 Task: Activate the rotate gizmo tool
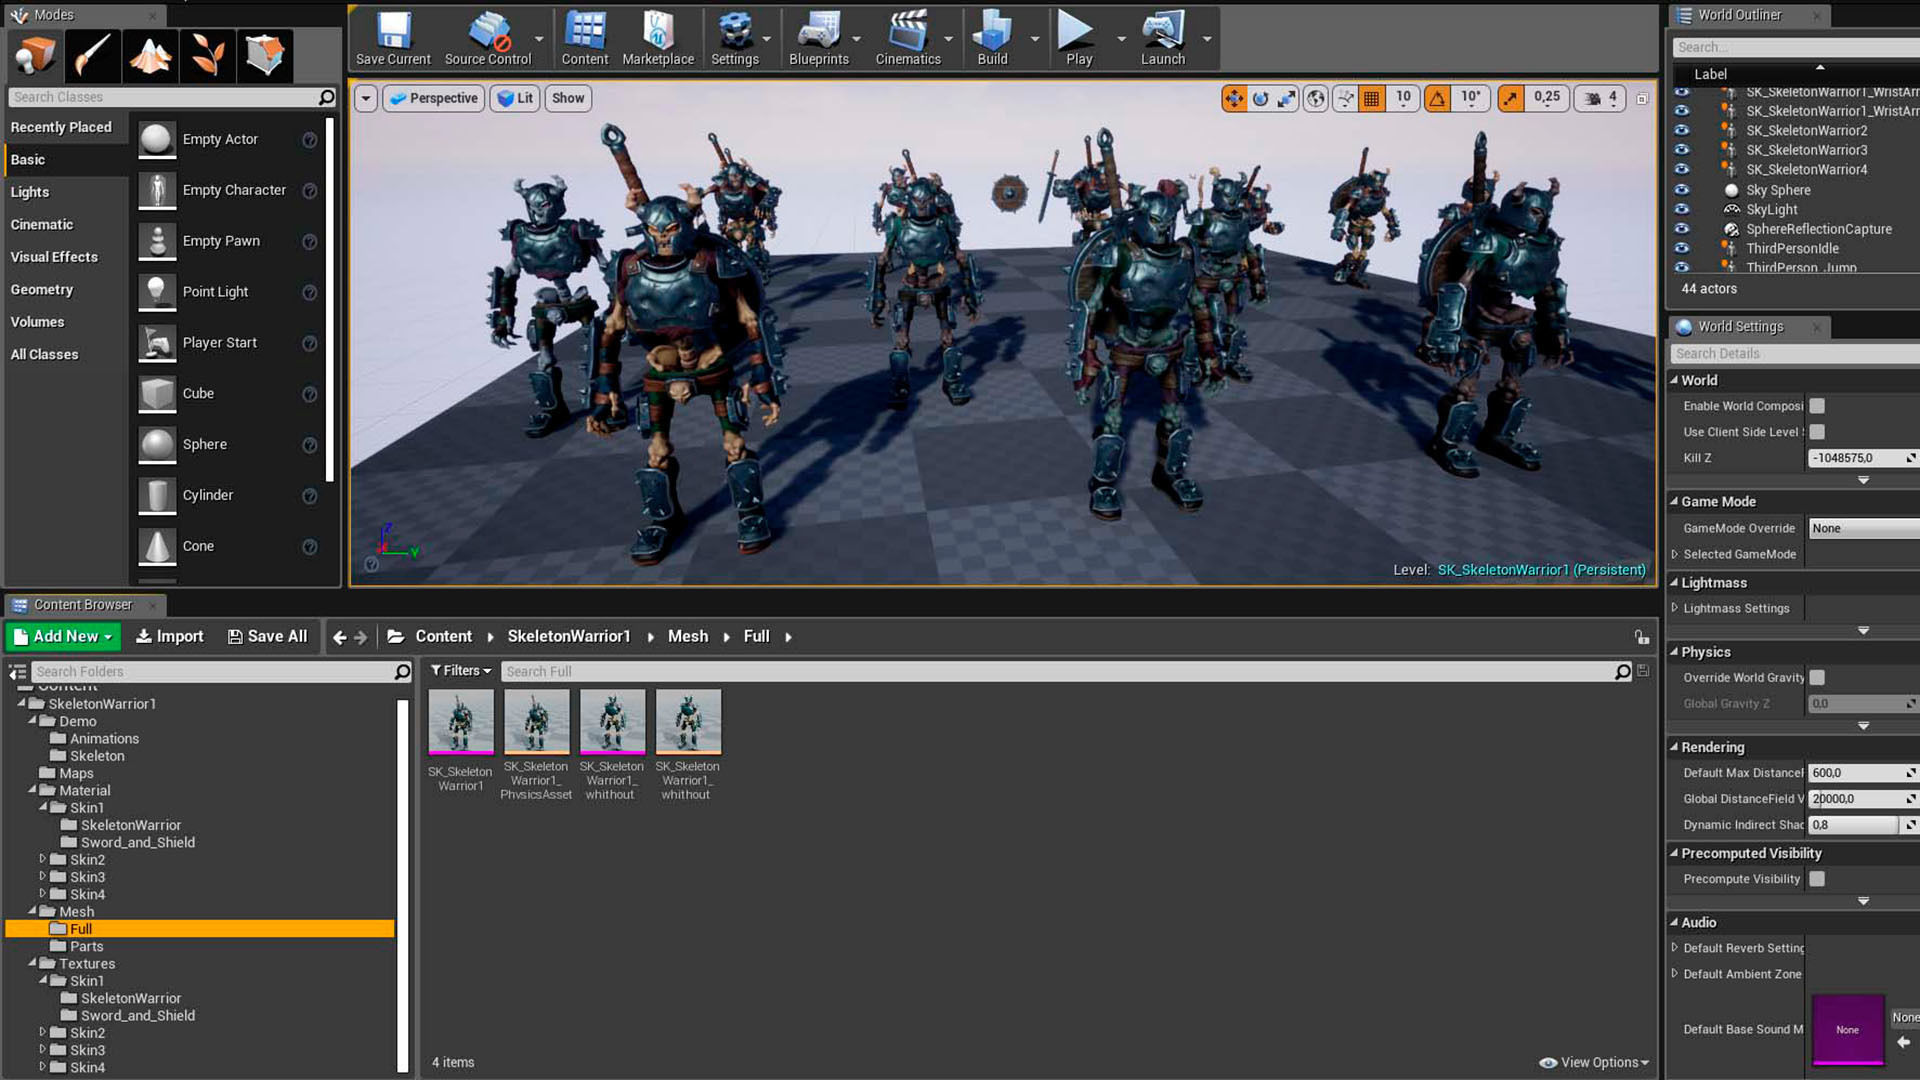(x=1260, y=98)
